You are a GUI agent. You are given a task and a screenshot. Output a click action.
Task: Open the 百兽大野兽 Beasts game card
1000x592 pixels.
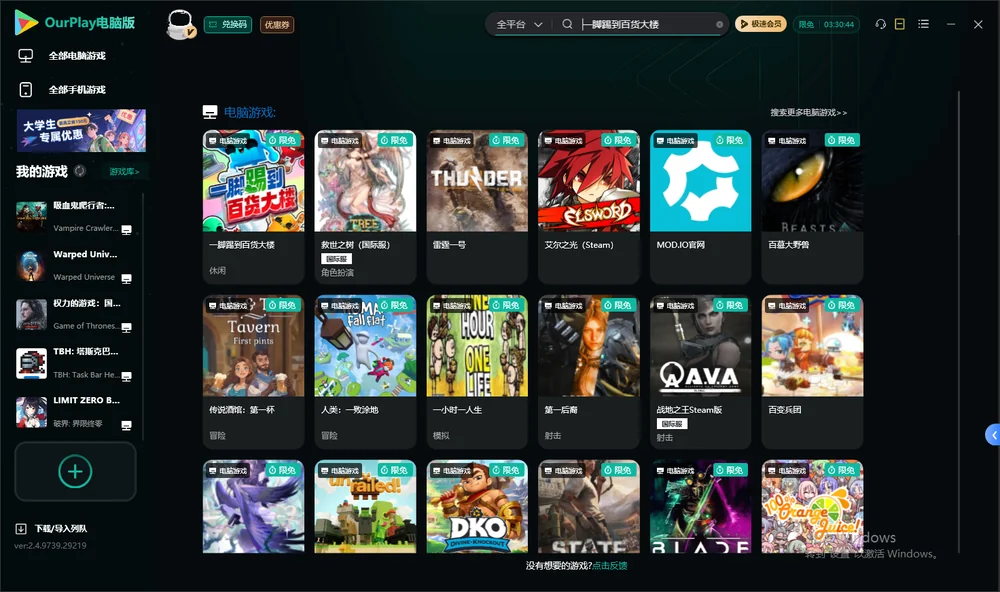click(x=812, y=207)
